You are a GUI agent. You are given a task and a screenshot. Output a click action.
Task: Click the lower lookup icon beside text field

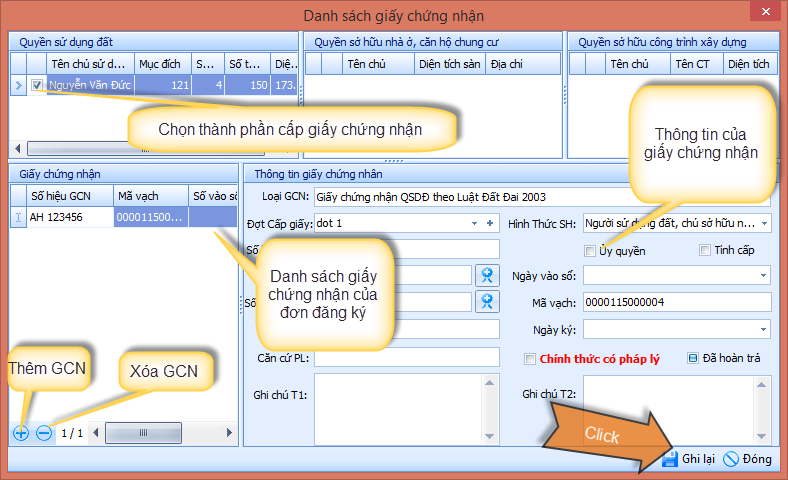click(487, 301)
